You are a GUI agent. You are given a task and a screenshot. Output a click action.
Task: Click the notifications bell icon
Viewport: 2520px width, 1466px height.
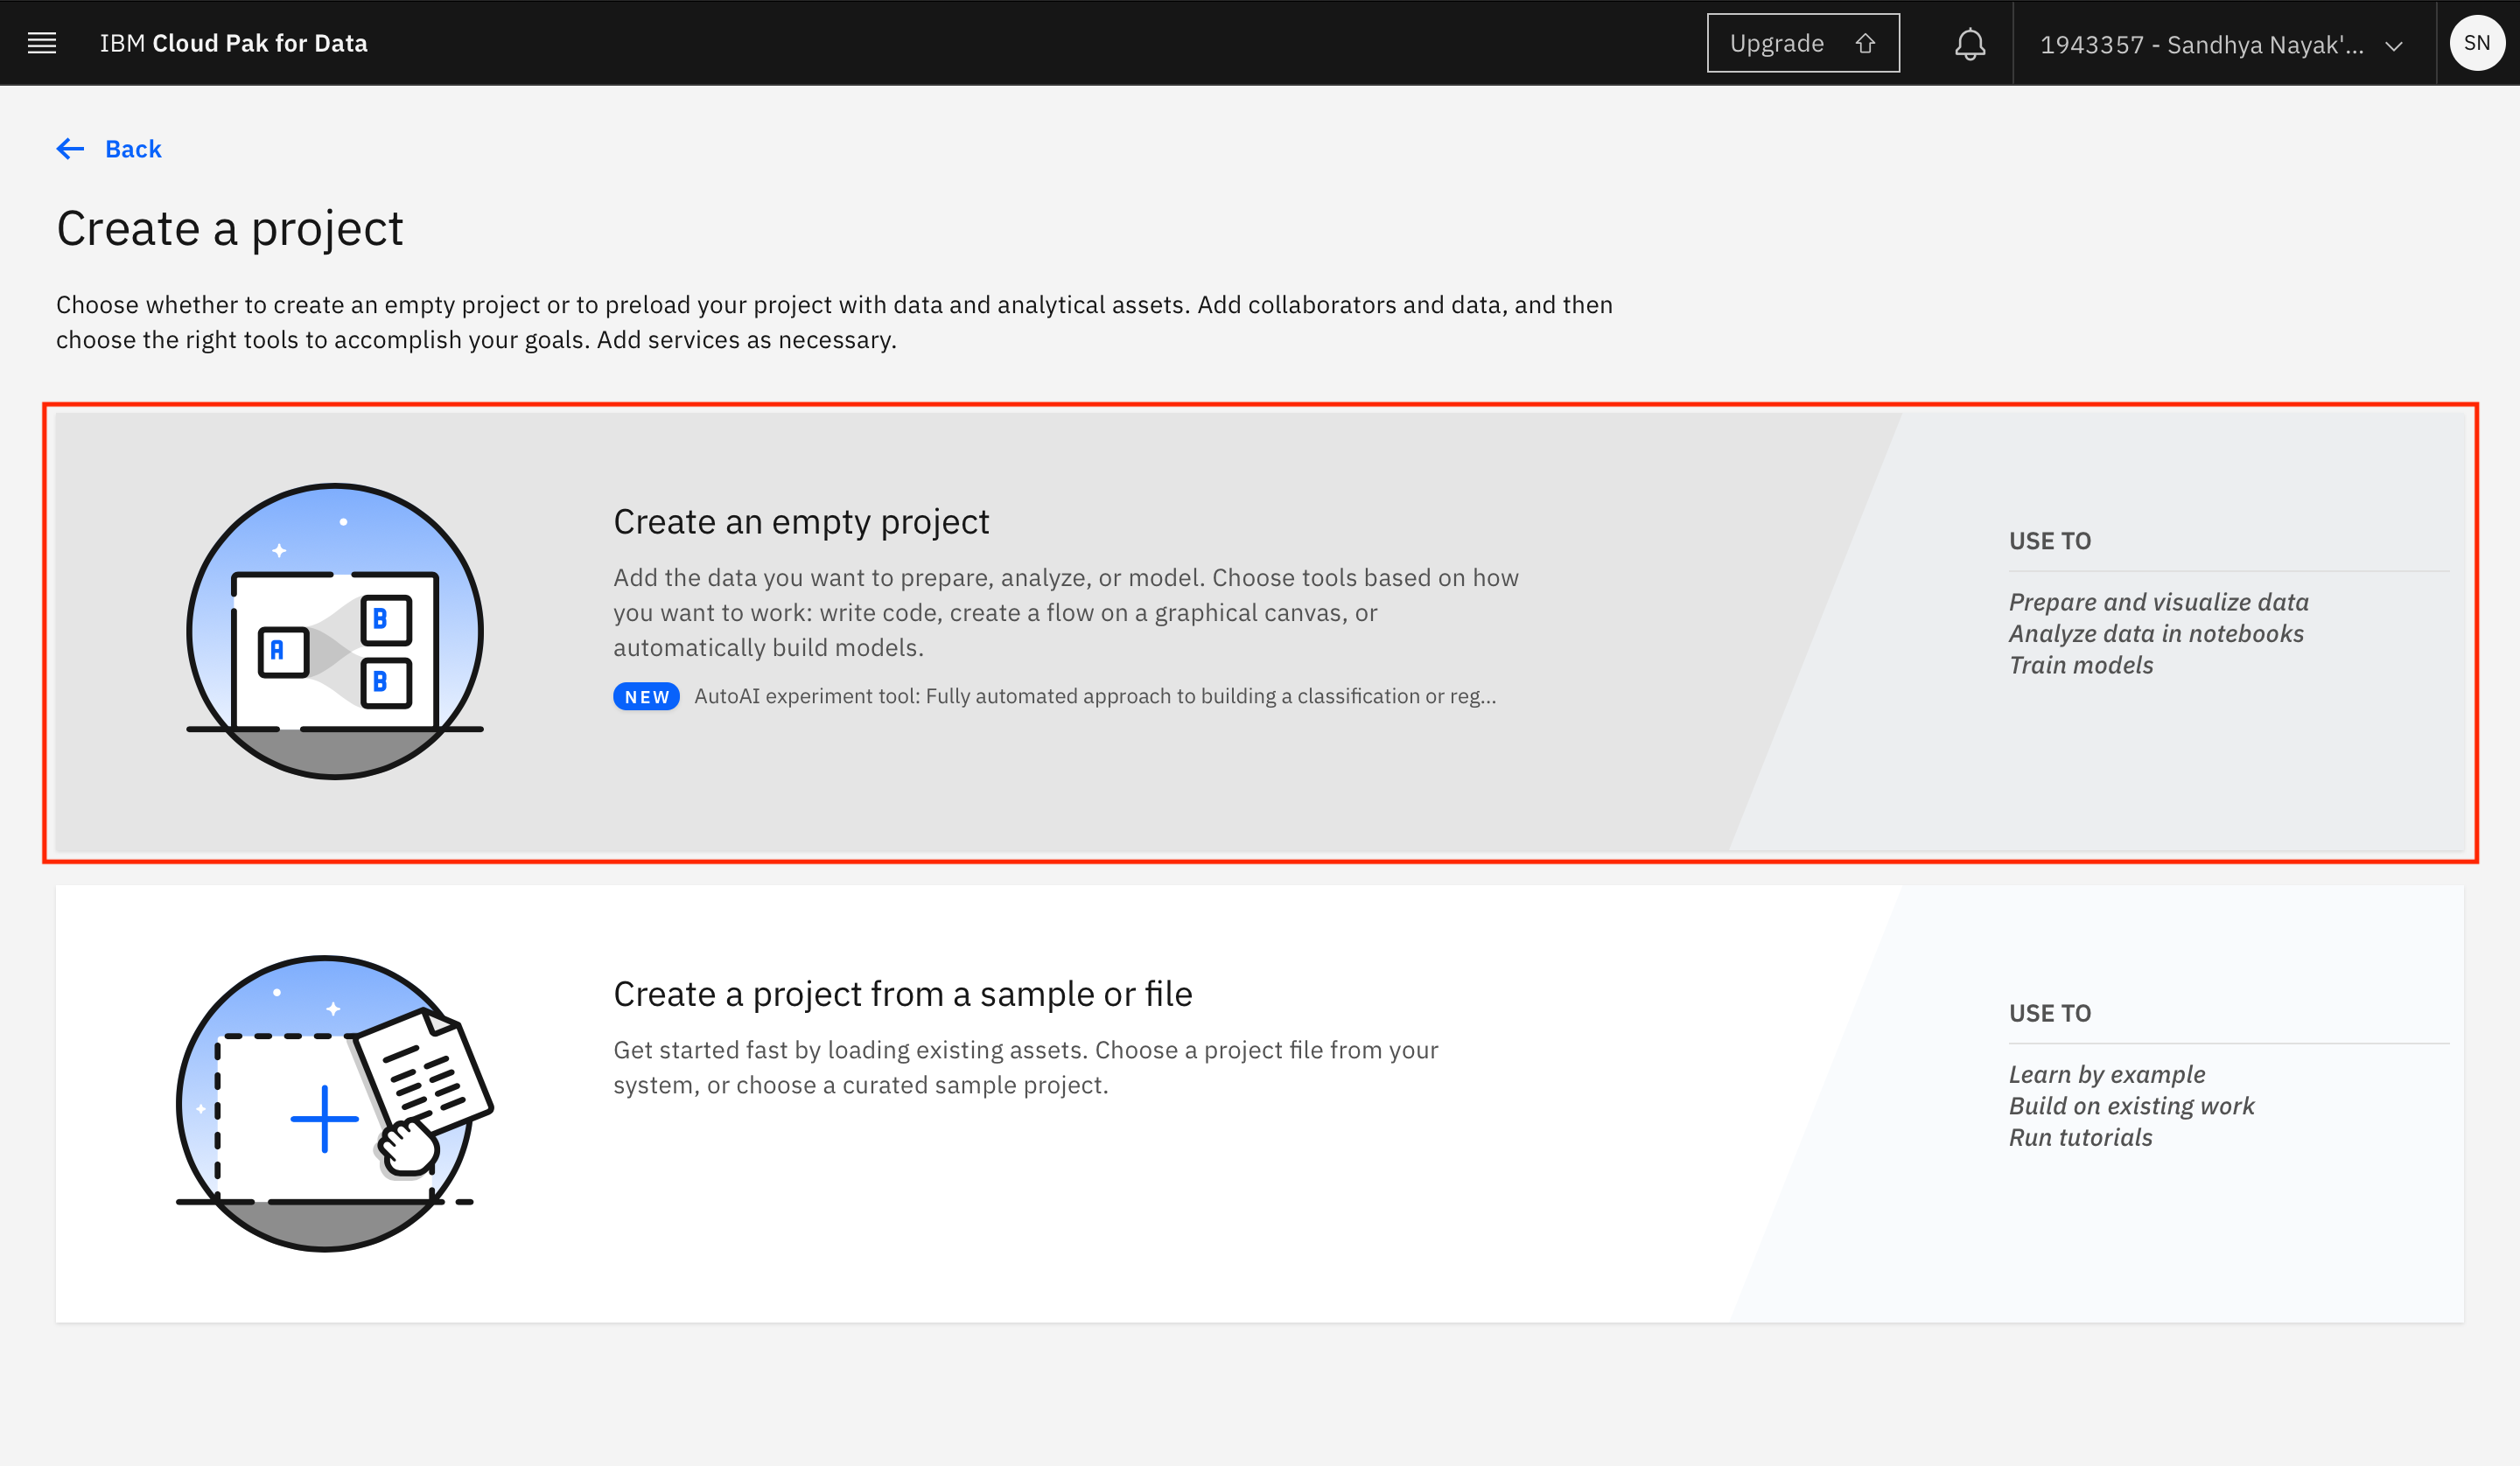[x=1969, y=44]
